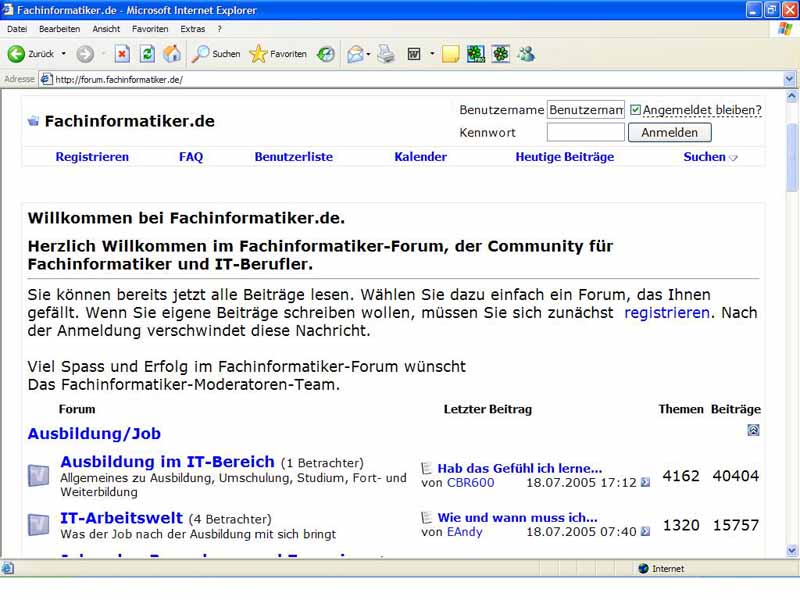Viewport: 800px width, 600px height.
Task: Open the FAQ link
Action: (x=191, y=157)
